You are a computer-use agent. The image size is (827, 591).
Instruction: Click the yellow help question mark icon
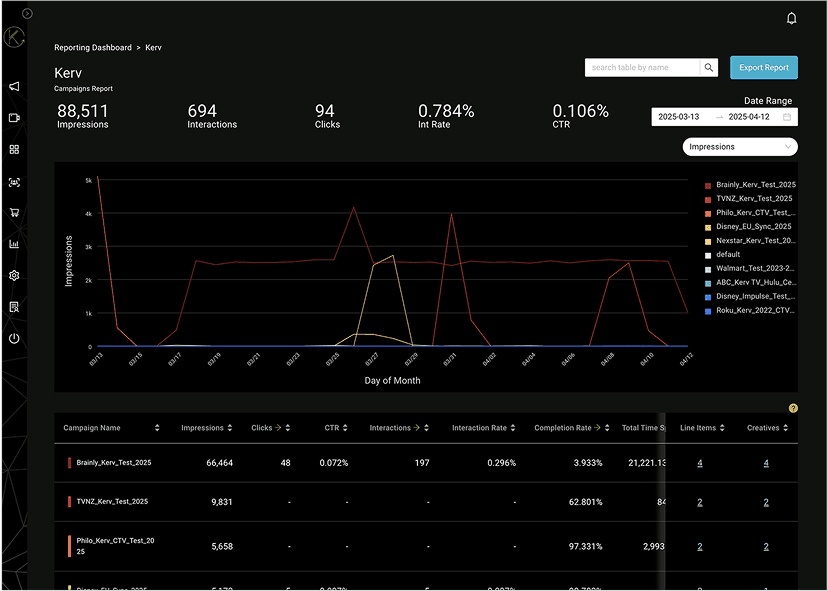(793, 408)
